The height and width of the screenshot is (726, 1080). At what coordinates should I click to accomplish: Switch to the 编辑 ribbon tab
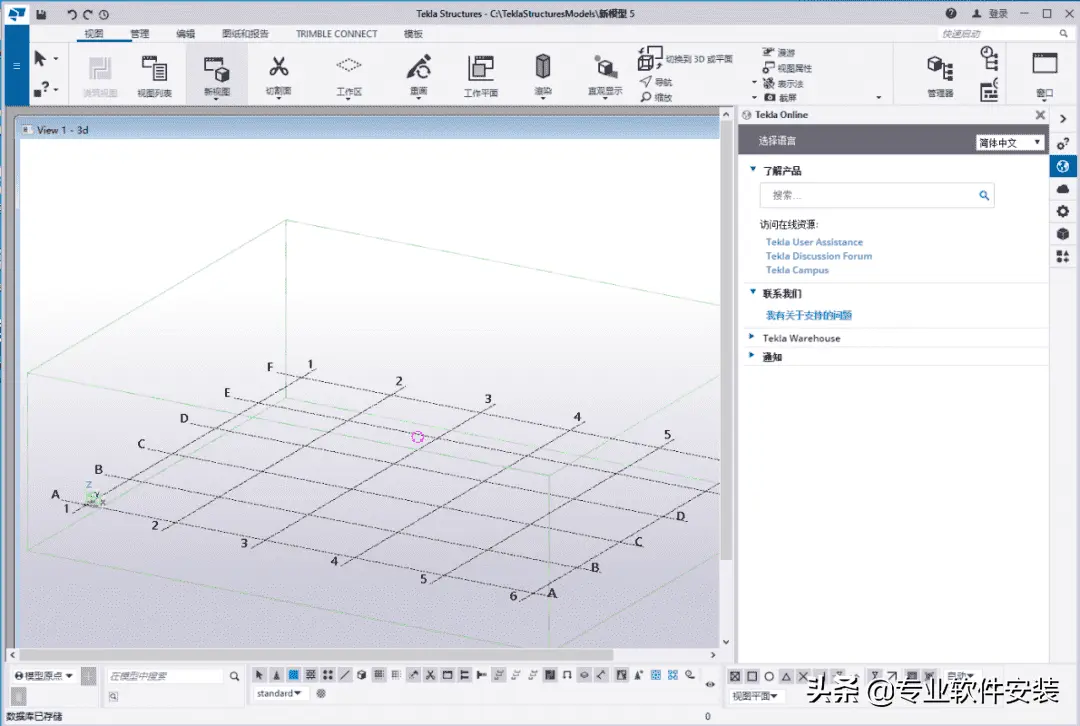pyautogui.click(x=185, y=33)
